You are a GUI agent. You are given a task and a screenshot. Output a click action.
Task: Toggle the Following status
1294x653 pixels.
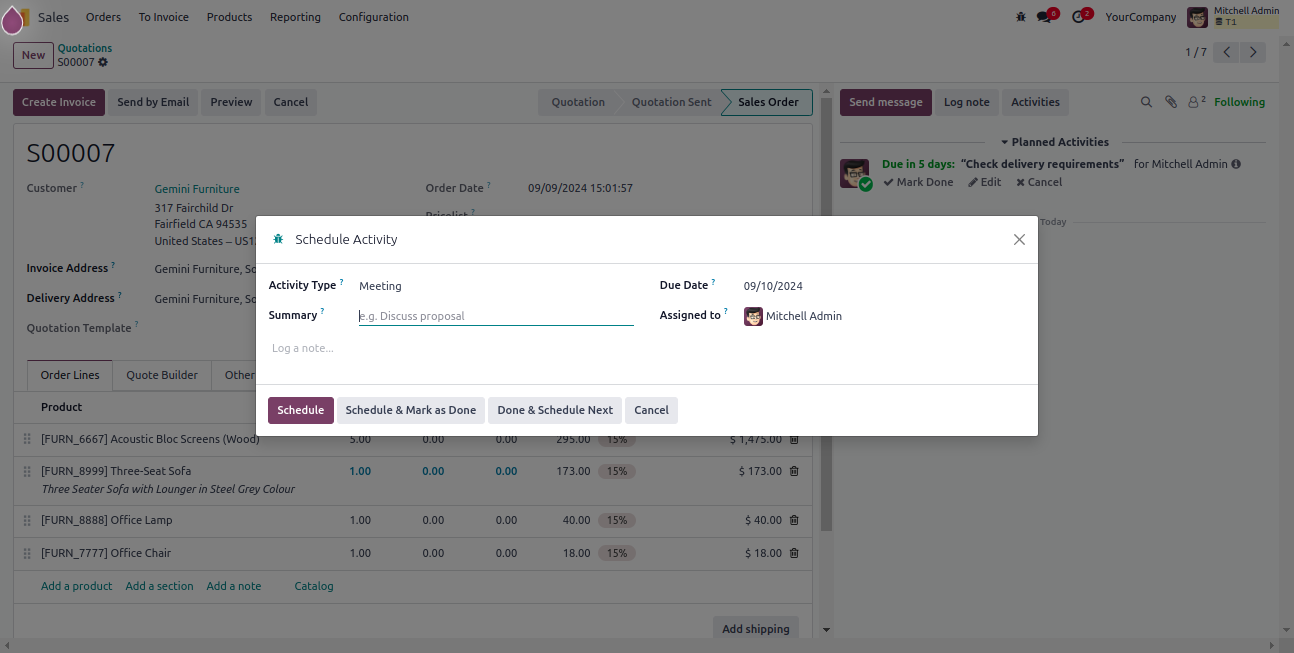point(1239,102)
